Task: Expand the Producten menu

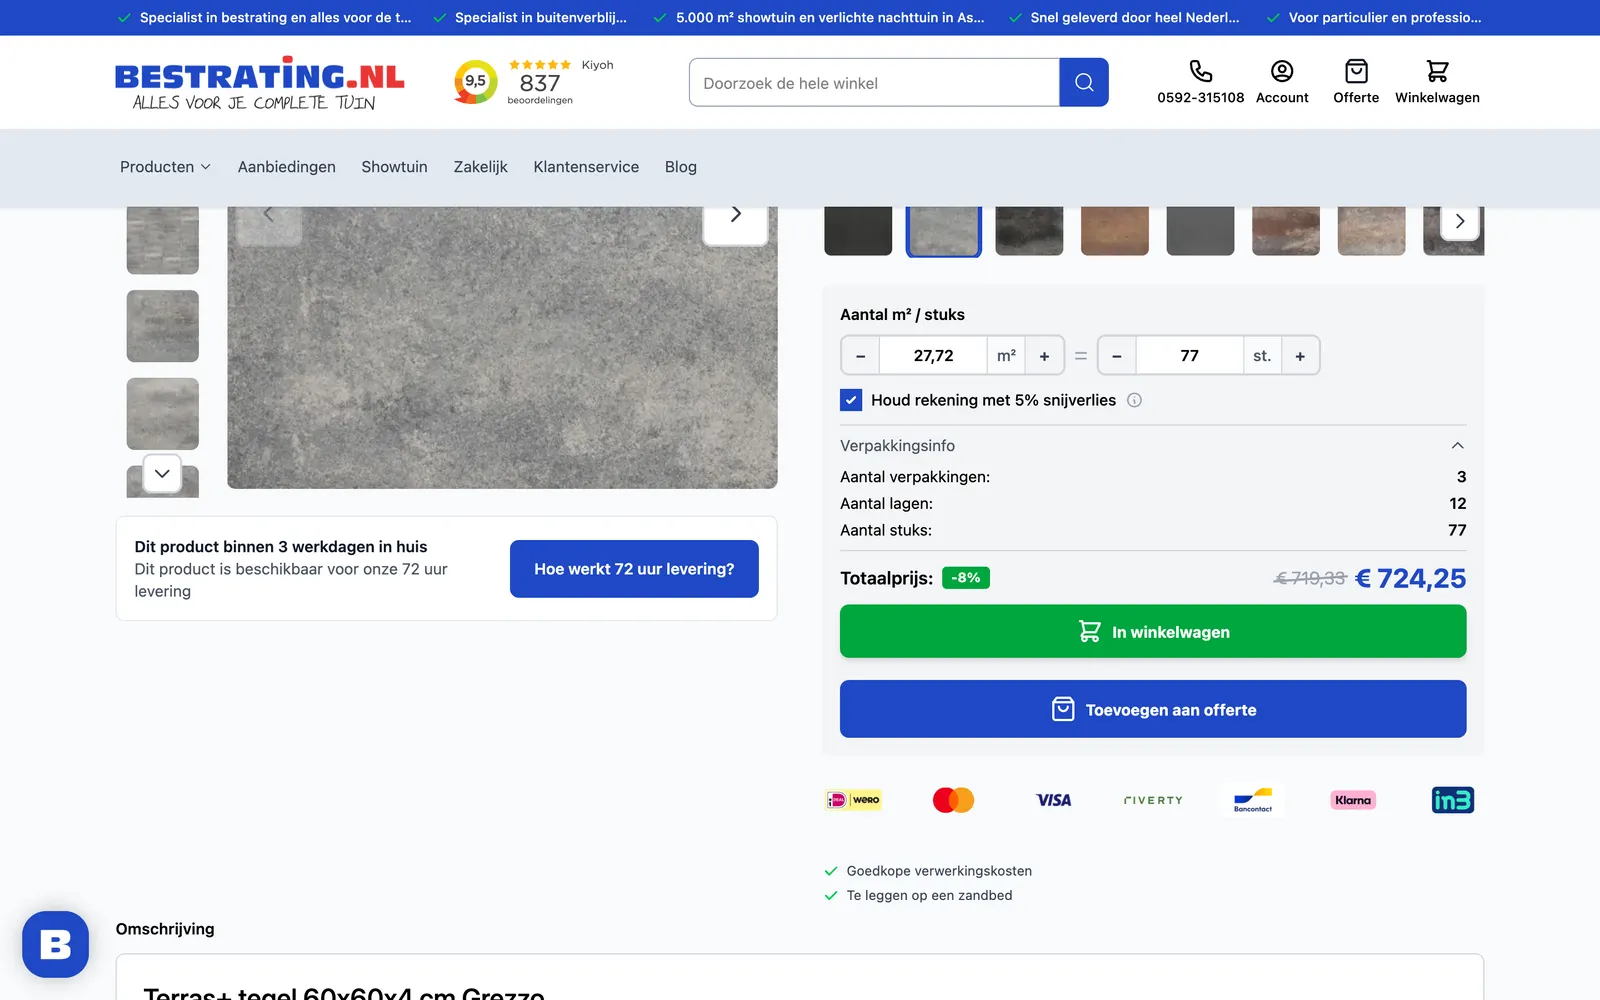Action: pyautogui.click(x=165, y=167)
